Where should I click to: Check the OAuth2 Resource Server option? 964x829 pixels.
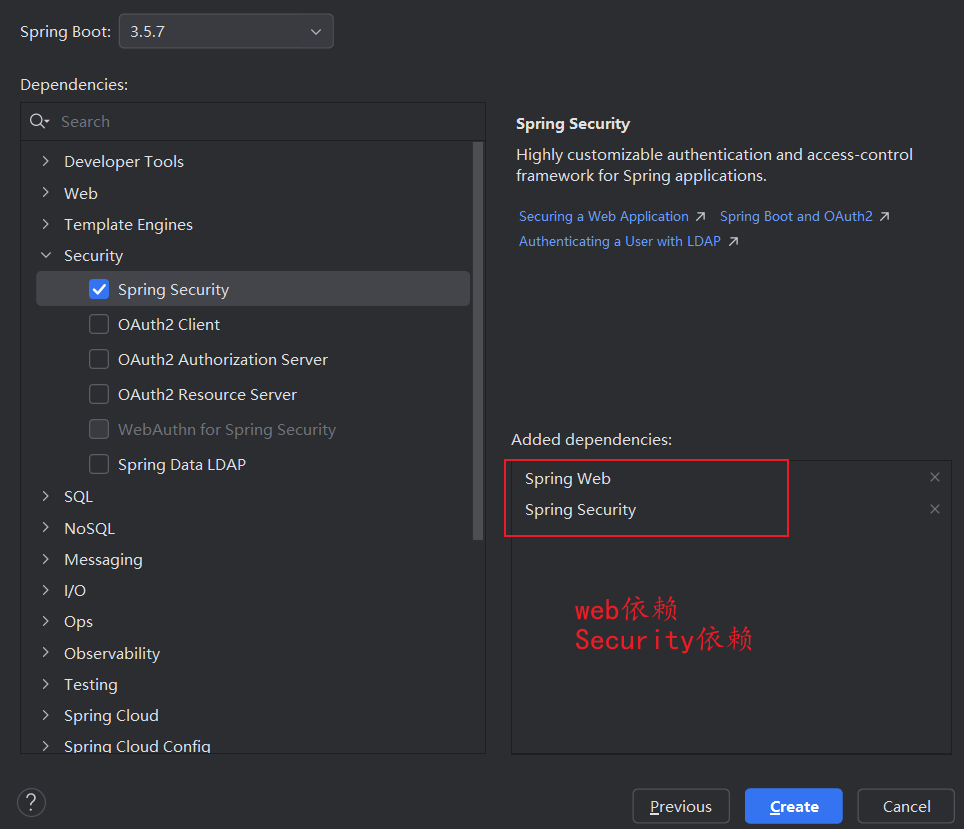click(99, 394)
